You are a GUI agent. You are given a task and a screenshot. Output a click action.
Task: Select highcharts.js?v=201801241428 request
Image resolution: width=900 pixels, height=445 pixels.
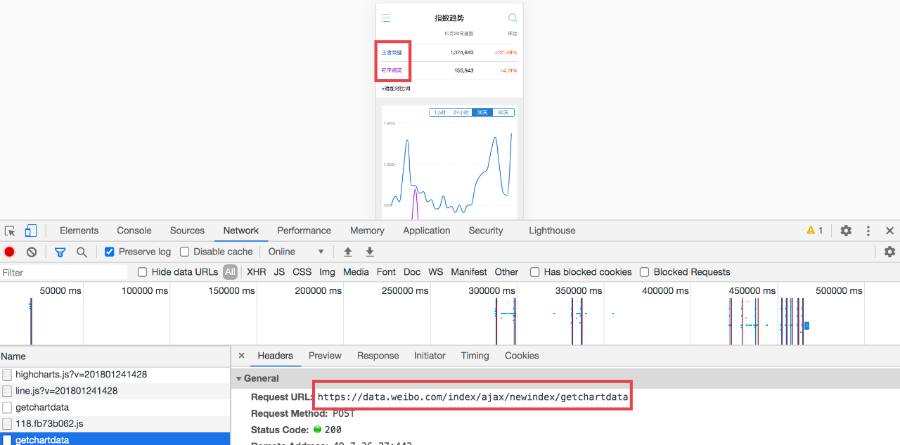pyautogui.click(x=115, y=374)
